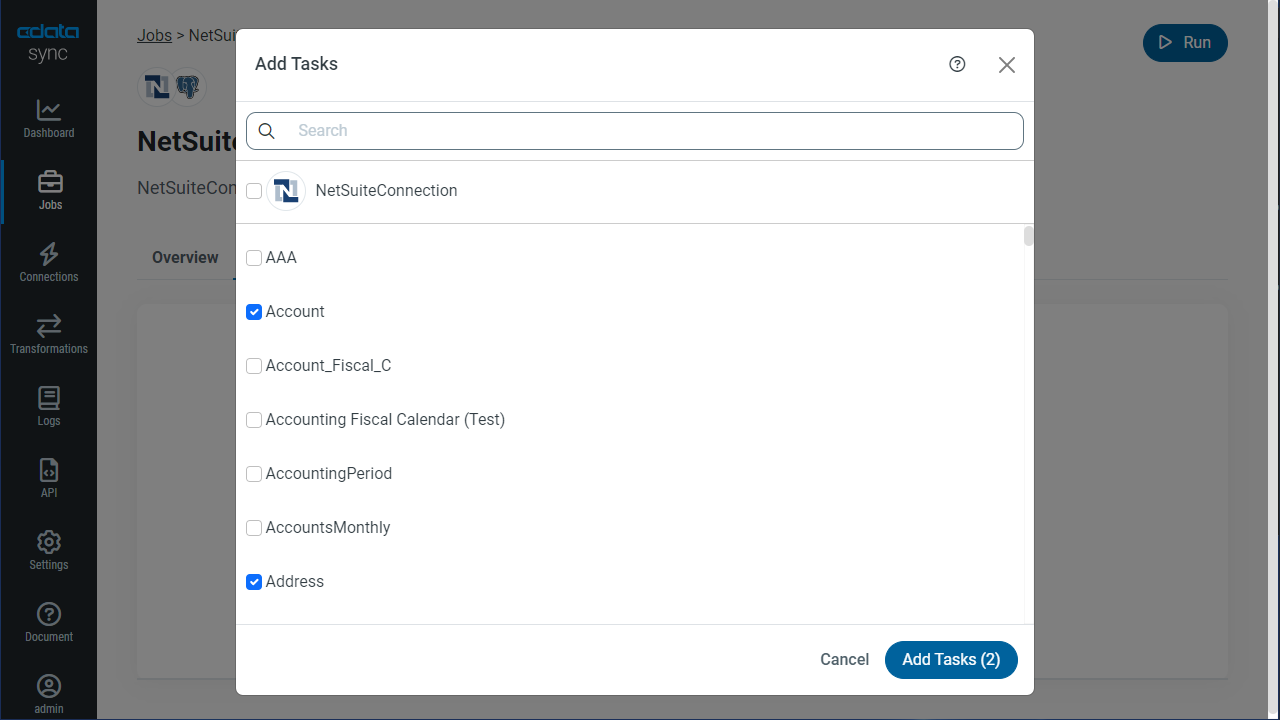
Task: Open the Transformations arrows icon
Action: point(49,326)
